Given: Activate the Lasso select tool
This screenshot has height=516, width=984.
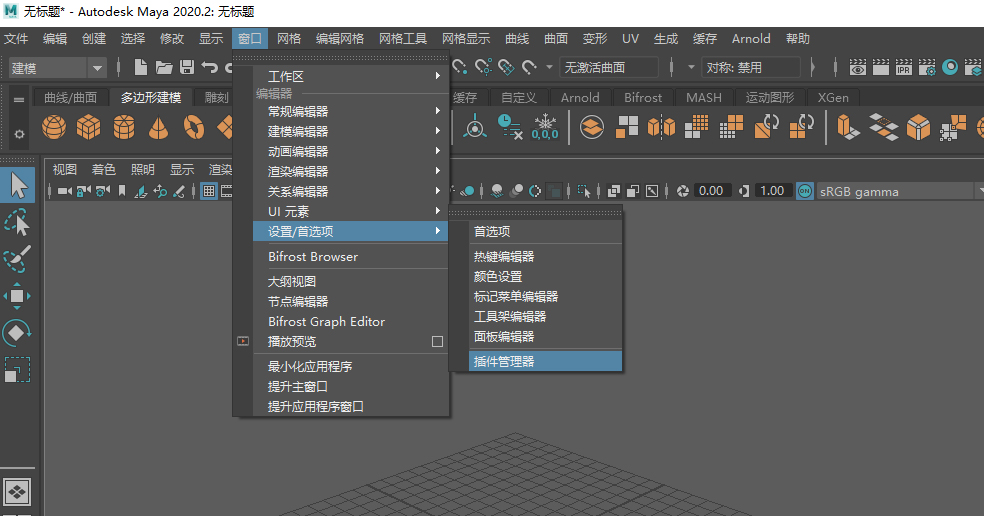Looking at the screenshot, I should pyautogui.click(x=18, y=223).
